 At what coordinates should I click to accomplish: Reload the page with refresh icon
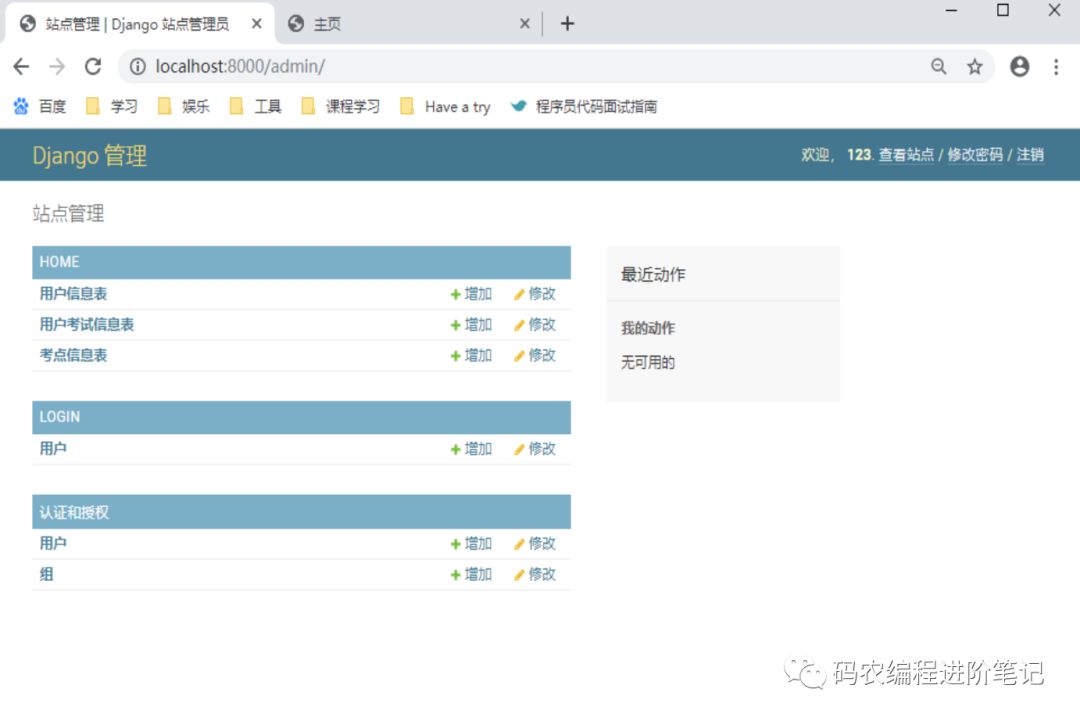click(93, 67)
